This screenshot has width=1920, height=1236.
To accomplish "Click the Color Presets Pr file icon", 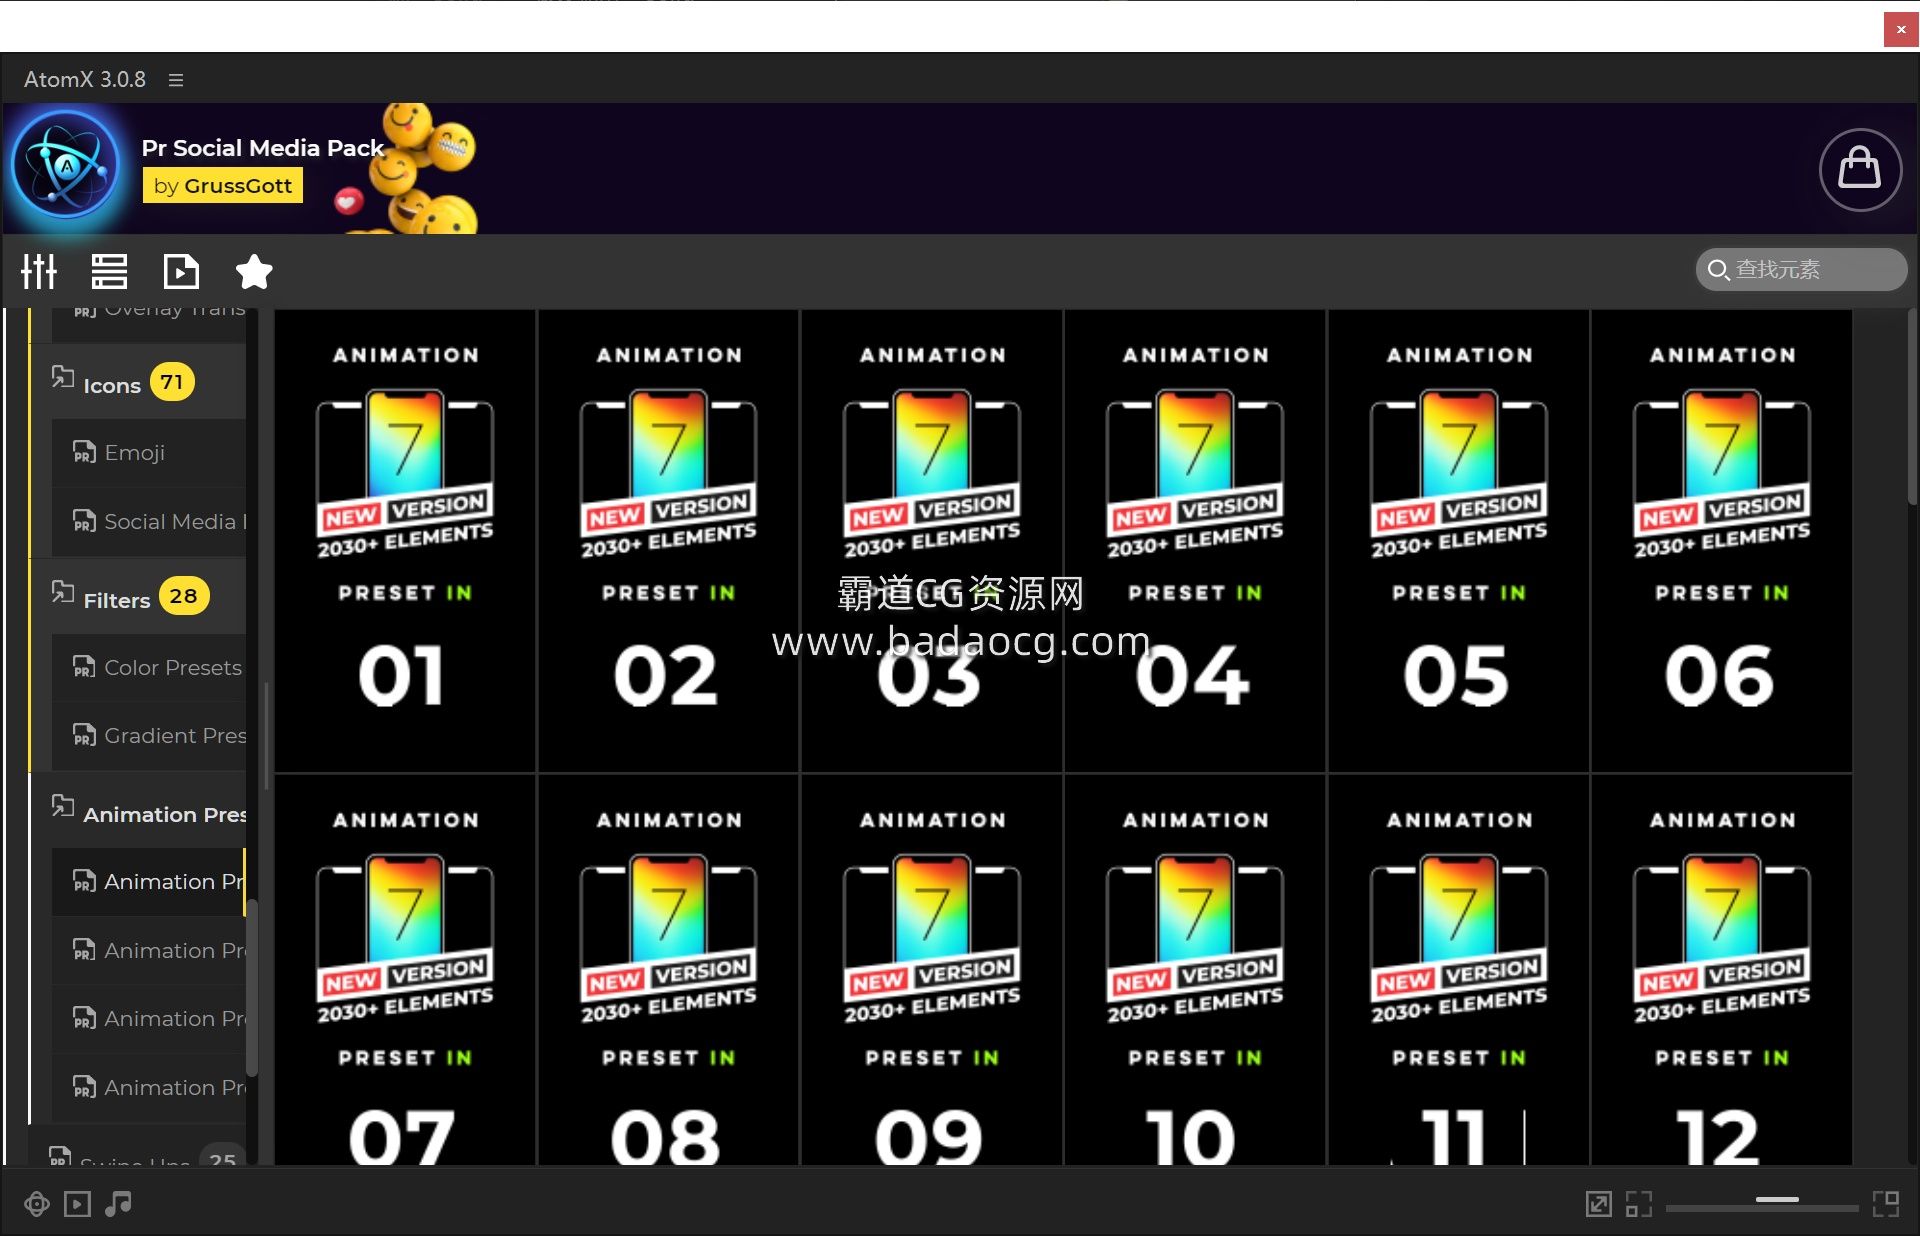I will click(84, 666).
